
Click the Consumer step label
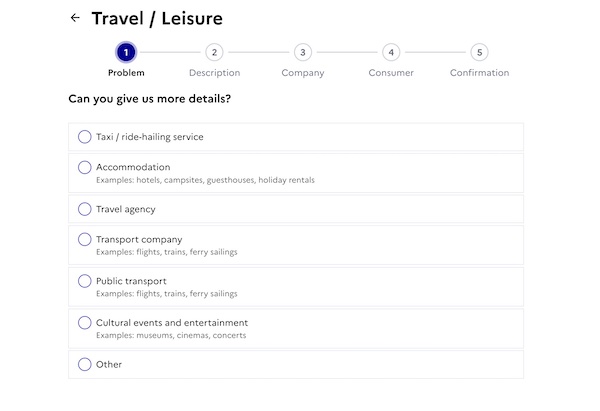pos(391,73)
